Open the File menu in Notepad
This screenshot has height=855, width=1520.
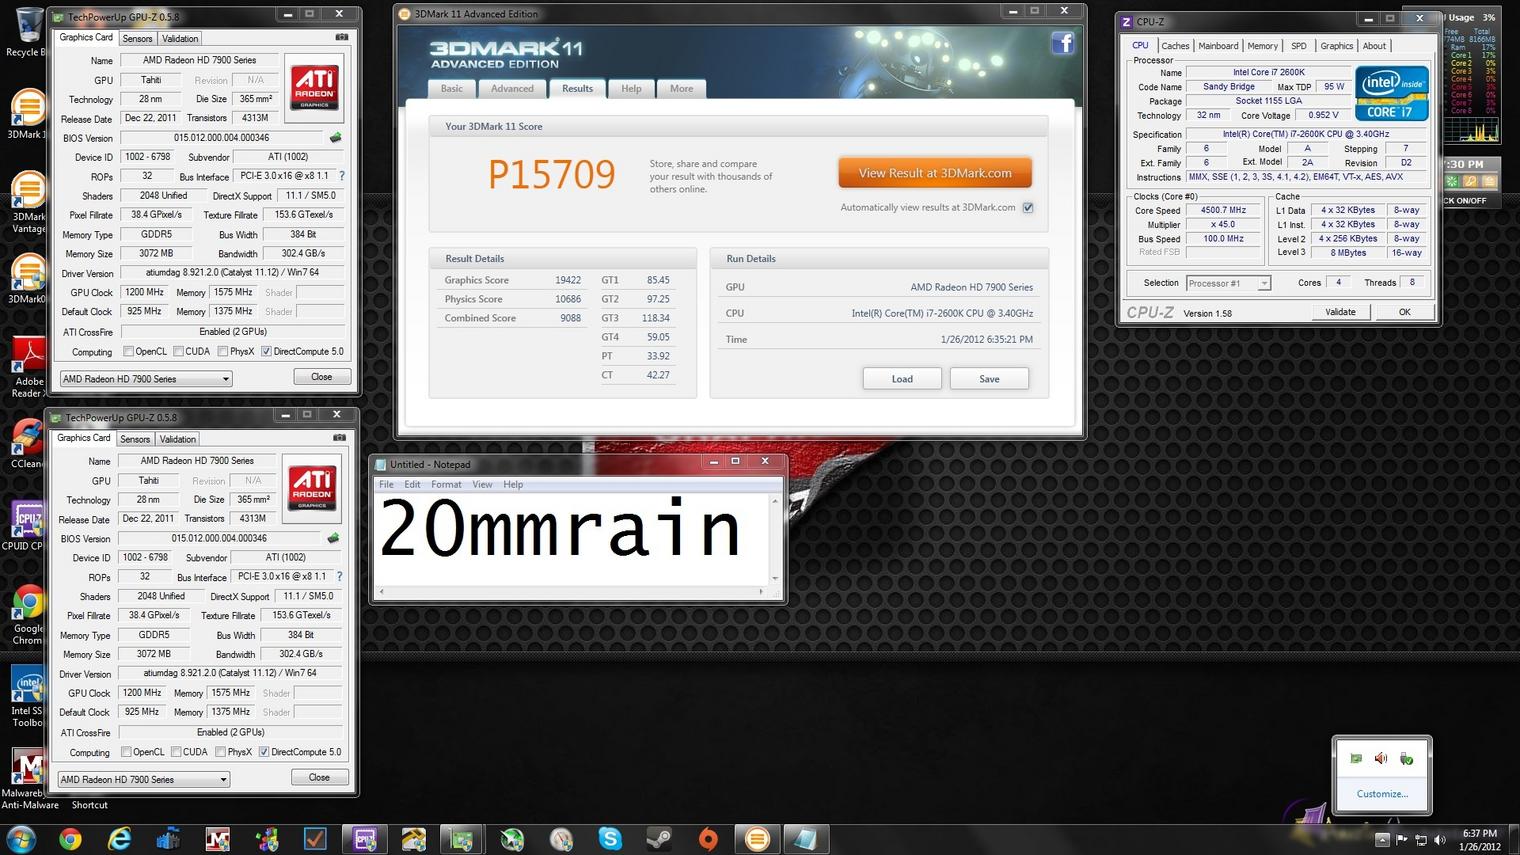coord(386,484)
